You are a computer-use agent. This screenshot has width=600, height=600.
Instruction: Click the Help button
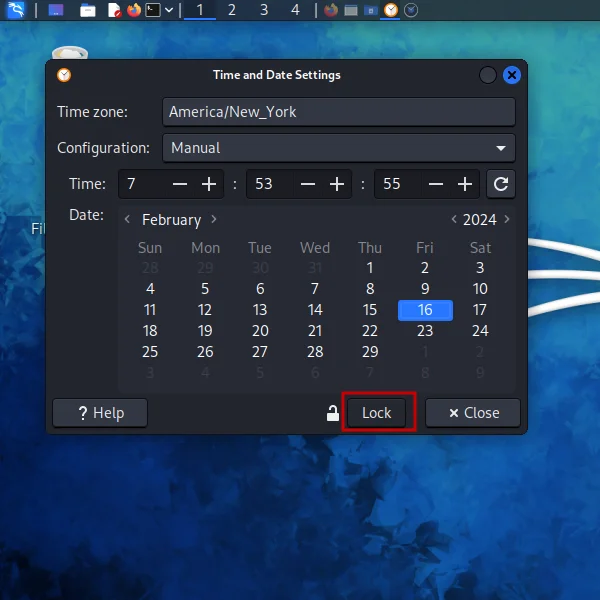click(100, 413)
